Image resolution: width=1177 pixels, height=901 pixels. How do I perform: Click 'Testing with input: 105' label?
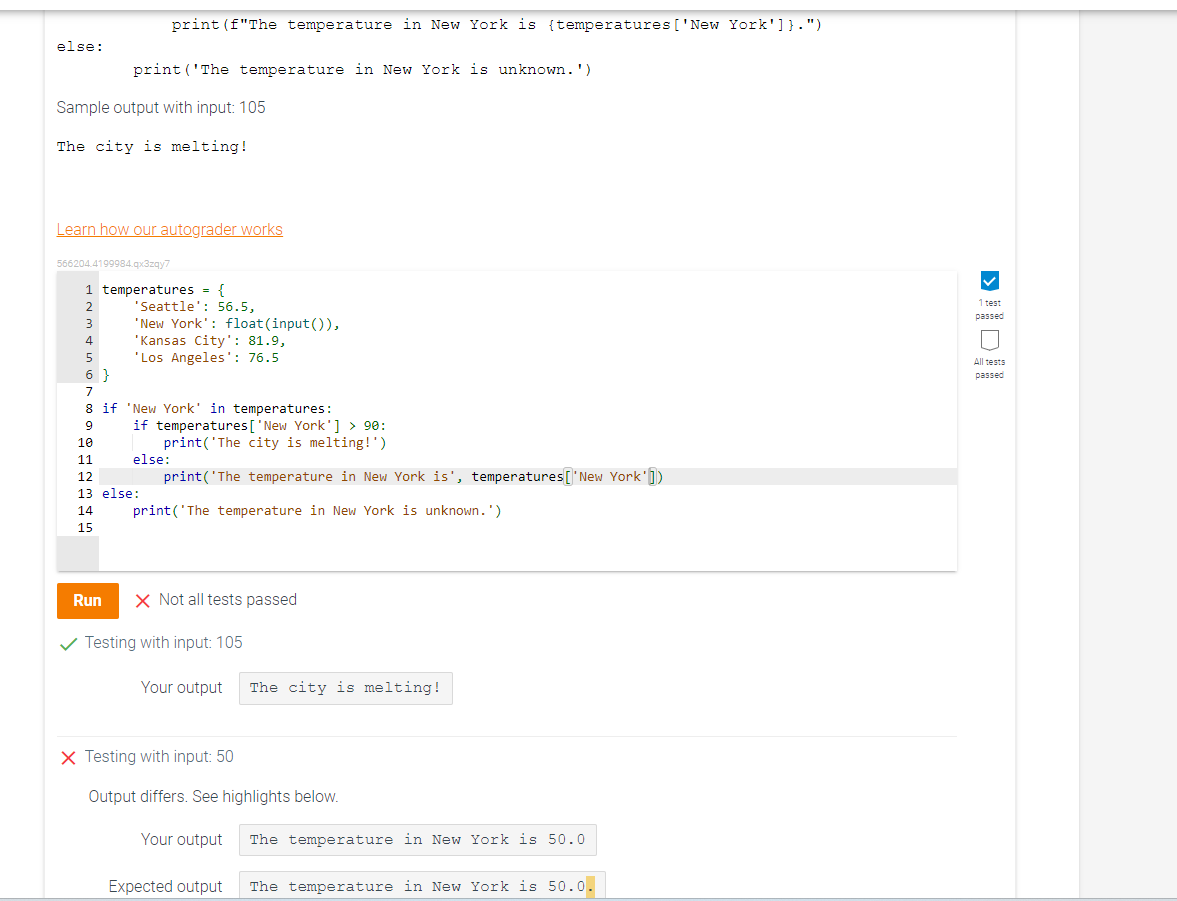tap(164, 643)
